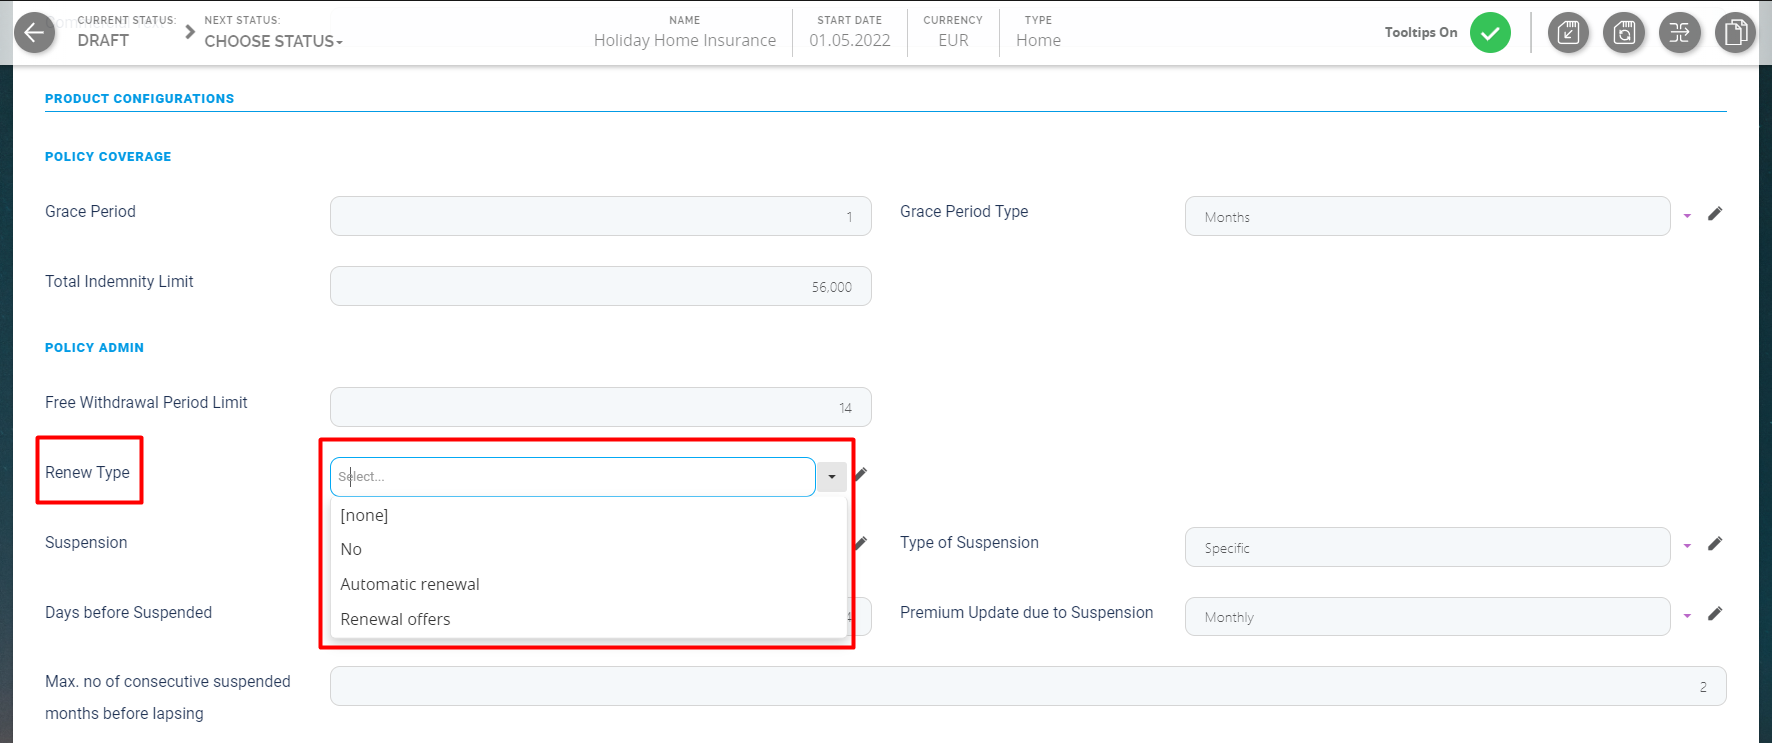Click the Free Withdrawal Period Limit field
Screen dimensions: 1772x743
[x=600, y=407]
